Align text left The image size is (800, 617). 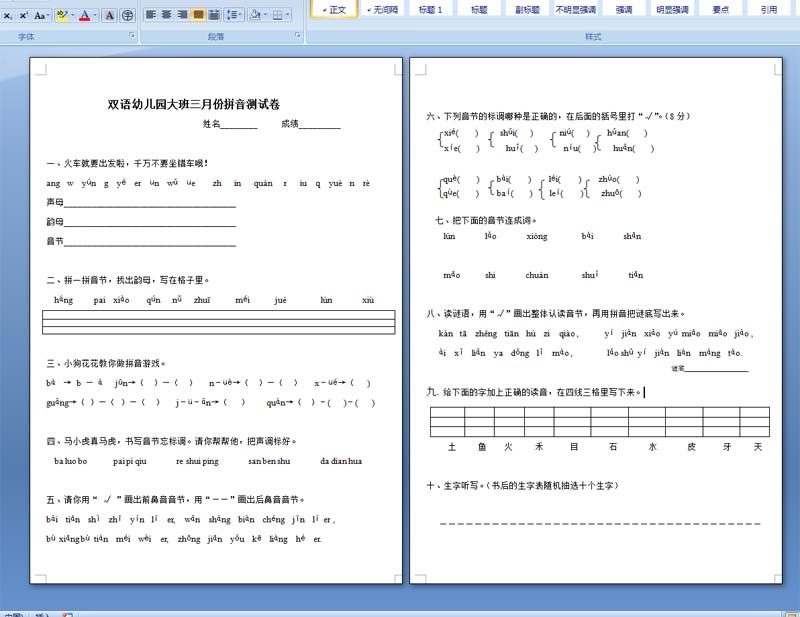151,15
